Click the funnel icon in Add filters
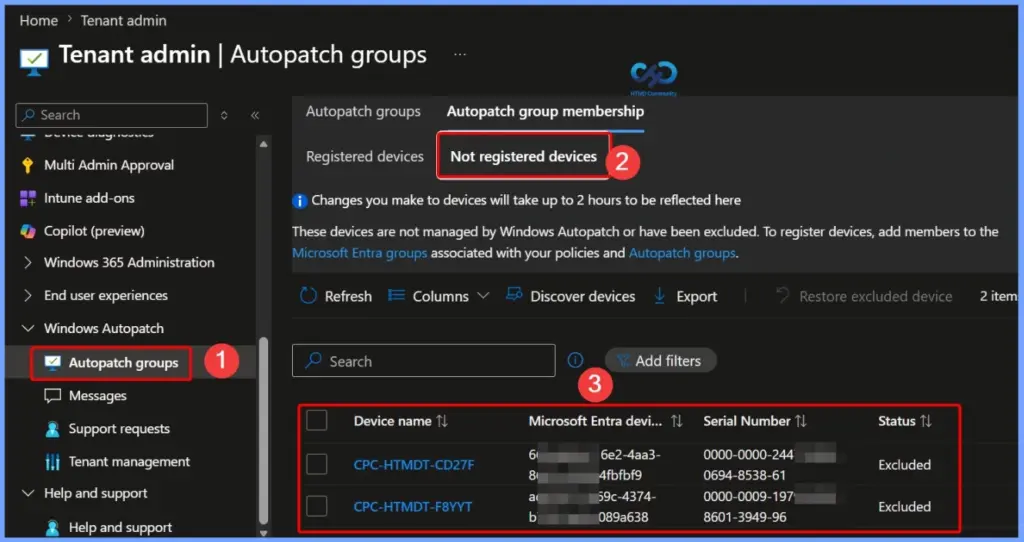The height and width of the screenshot is (542, 1024). pyautogui.click(x=622, y=360)
